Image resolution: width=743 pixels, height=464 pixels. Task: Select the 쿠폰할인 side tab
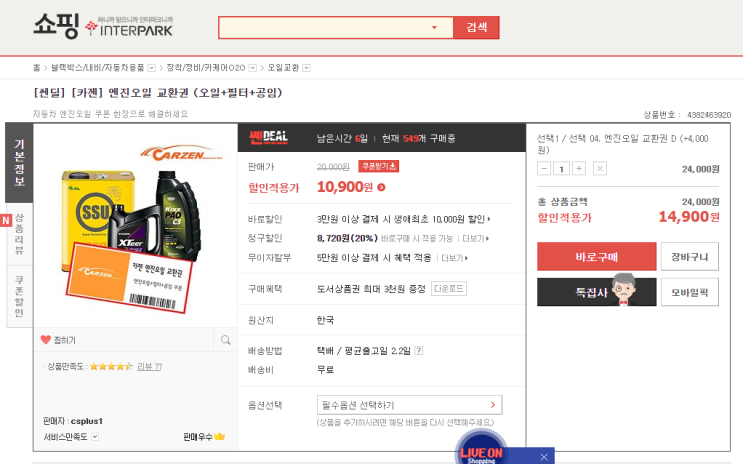pos(19,296)
